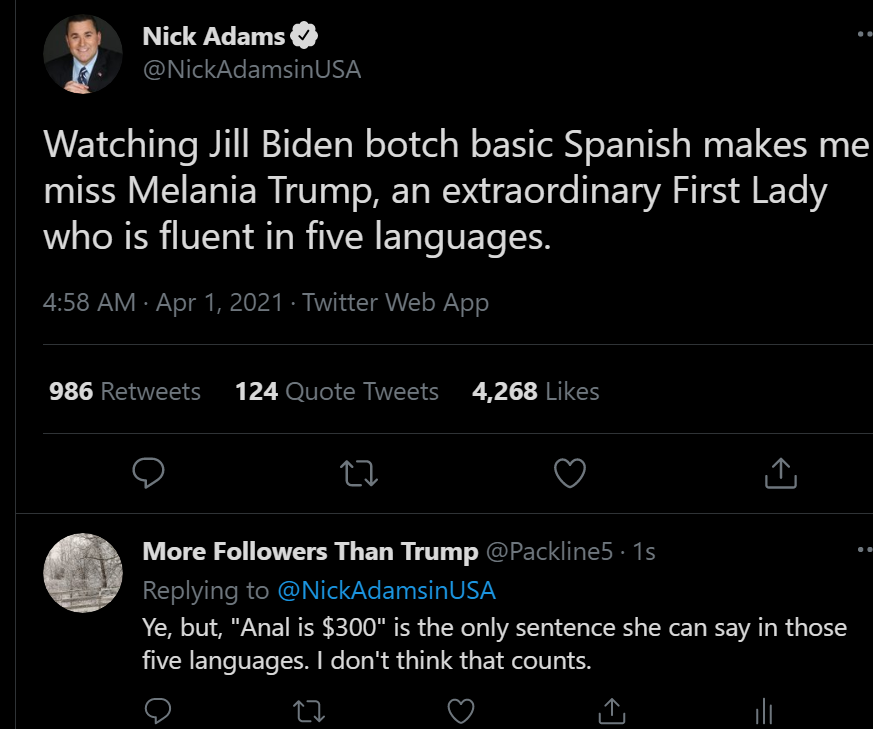The width and height of the screenshot is (873, 729).
Task: Open the @NickAdamsinUSA mention in reply
Action: [x=386, y=590]
